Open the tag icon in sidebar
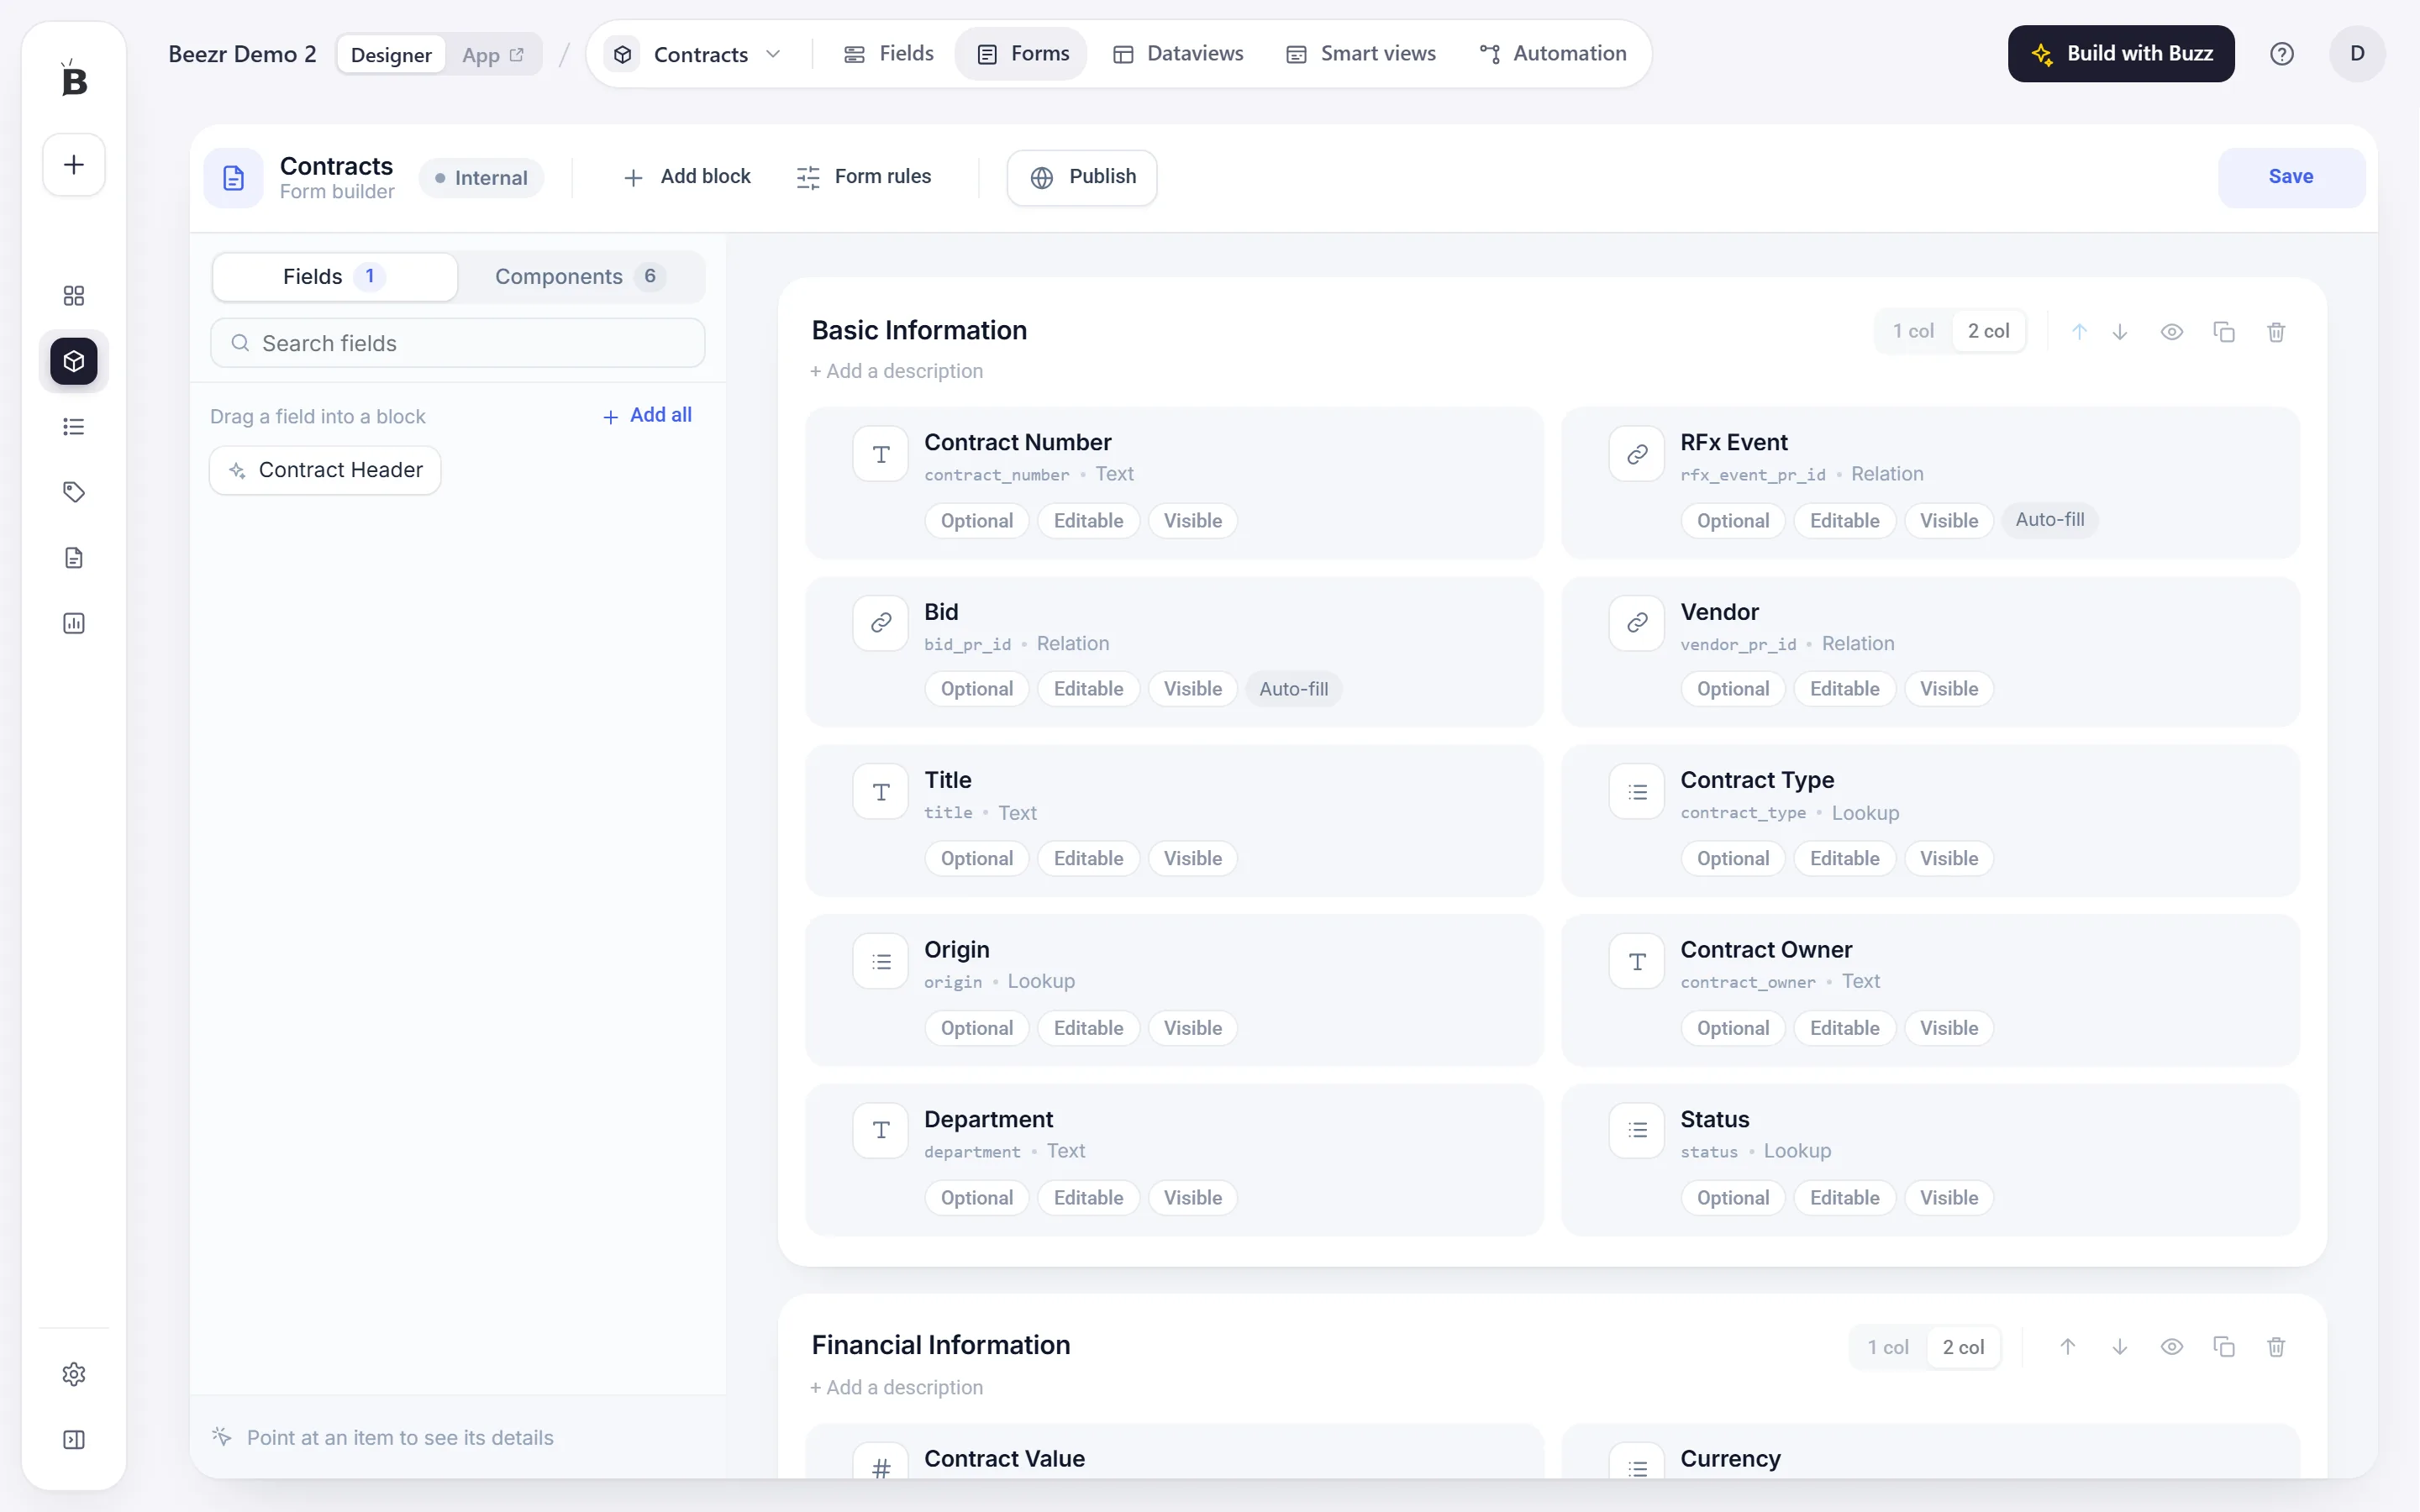Image resolution: width=2420 pixels, height=1512 pixels. (74, 492)
